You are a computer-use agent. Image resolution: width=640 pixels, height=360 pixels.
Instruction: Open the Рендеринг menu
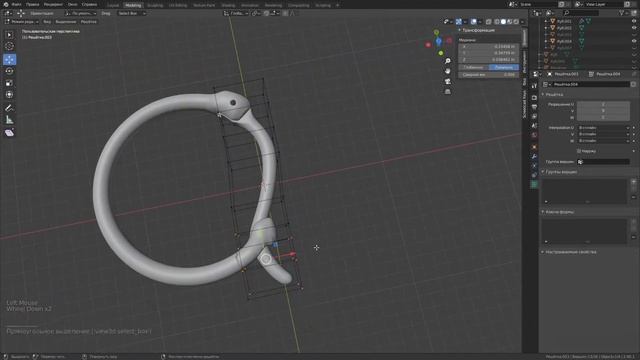[53, 4]
